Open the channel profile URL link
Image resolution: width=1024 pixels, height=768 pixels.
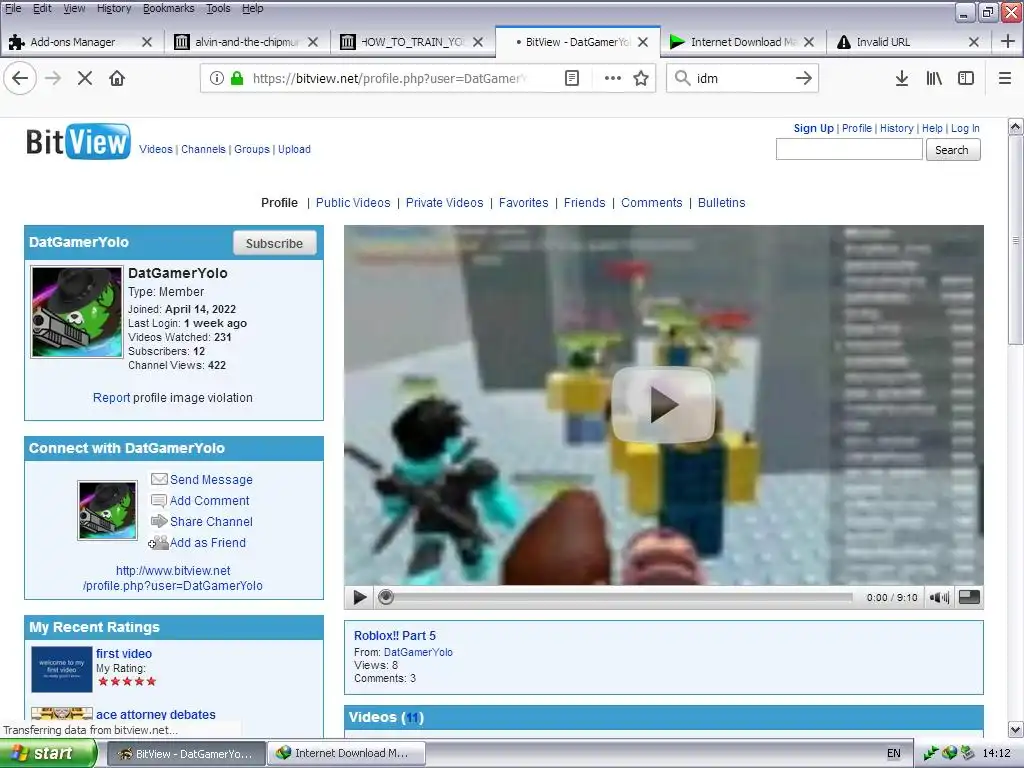click(173, 578)
